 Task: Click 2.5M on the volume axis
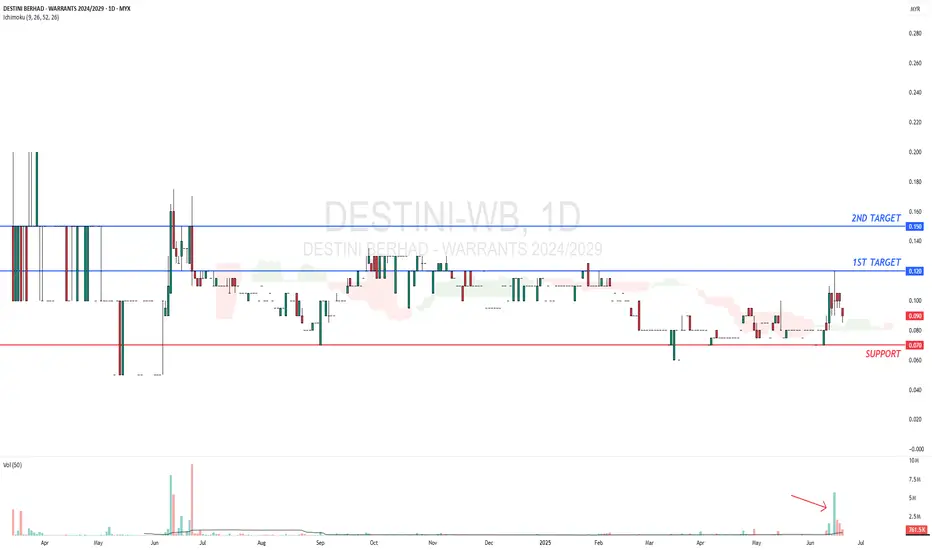914,517
